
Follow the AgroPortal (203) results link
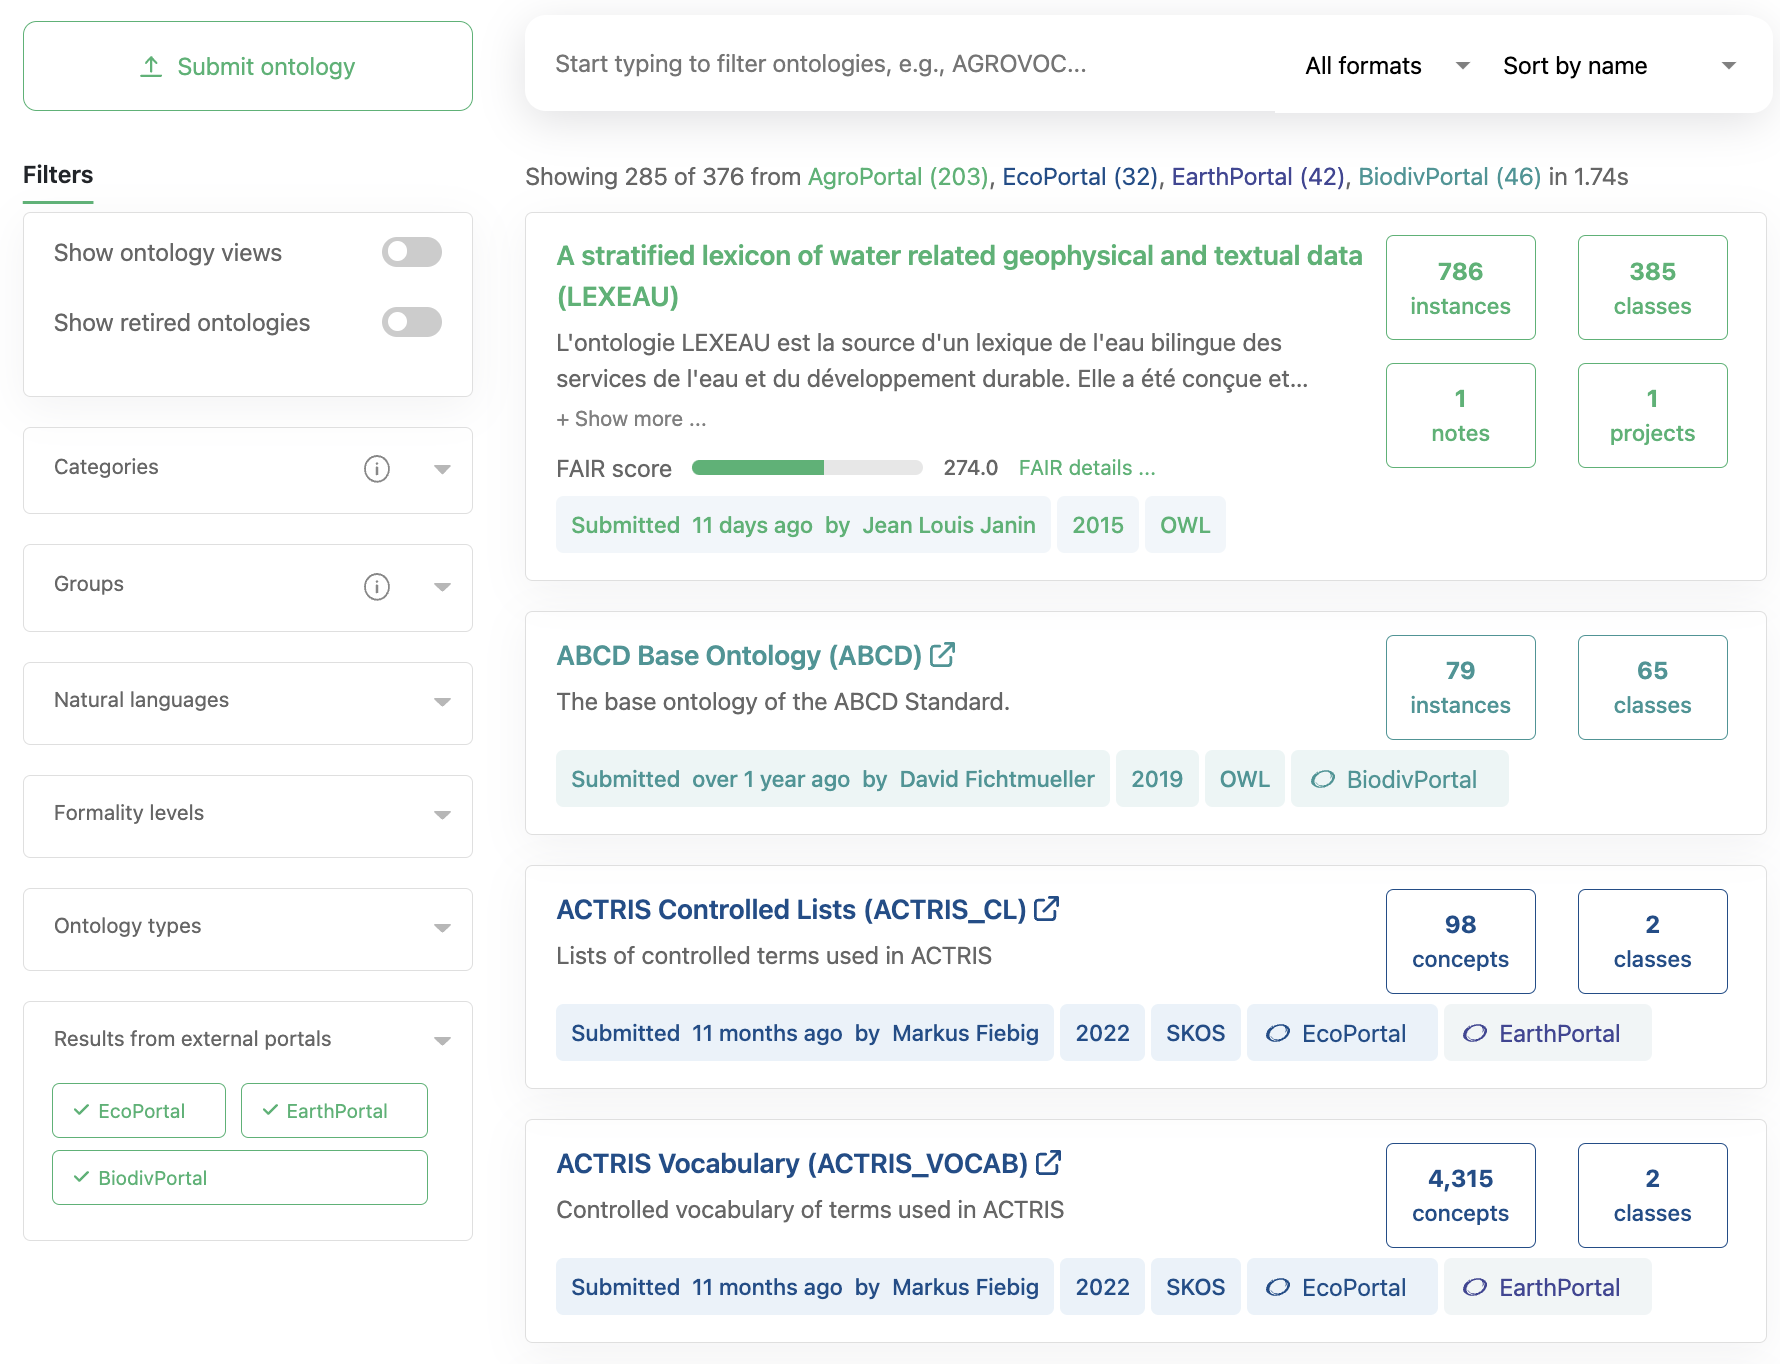897,177
